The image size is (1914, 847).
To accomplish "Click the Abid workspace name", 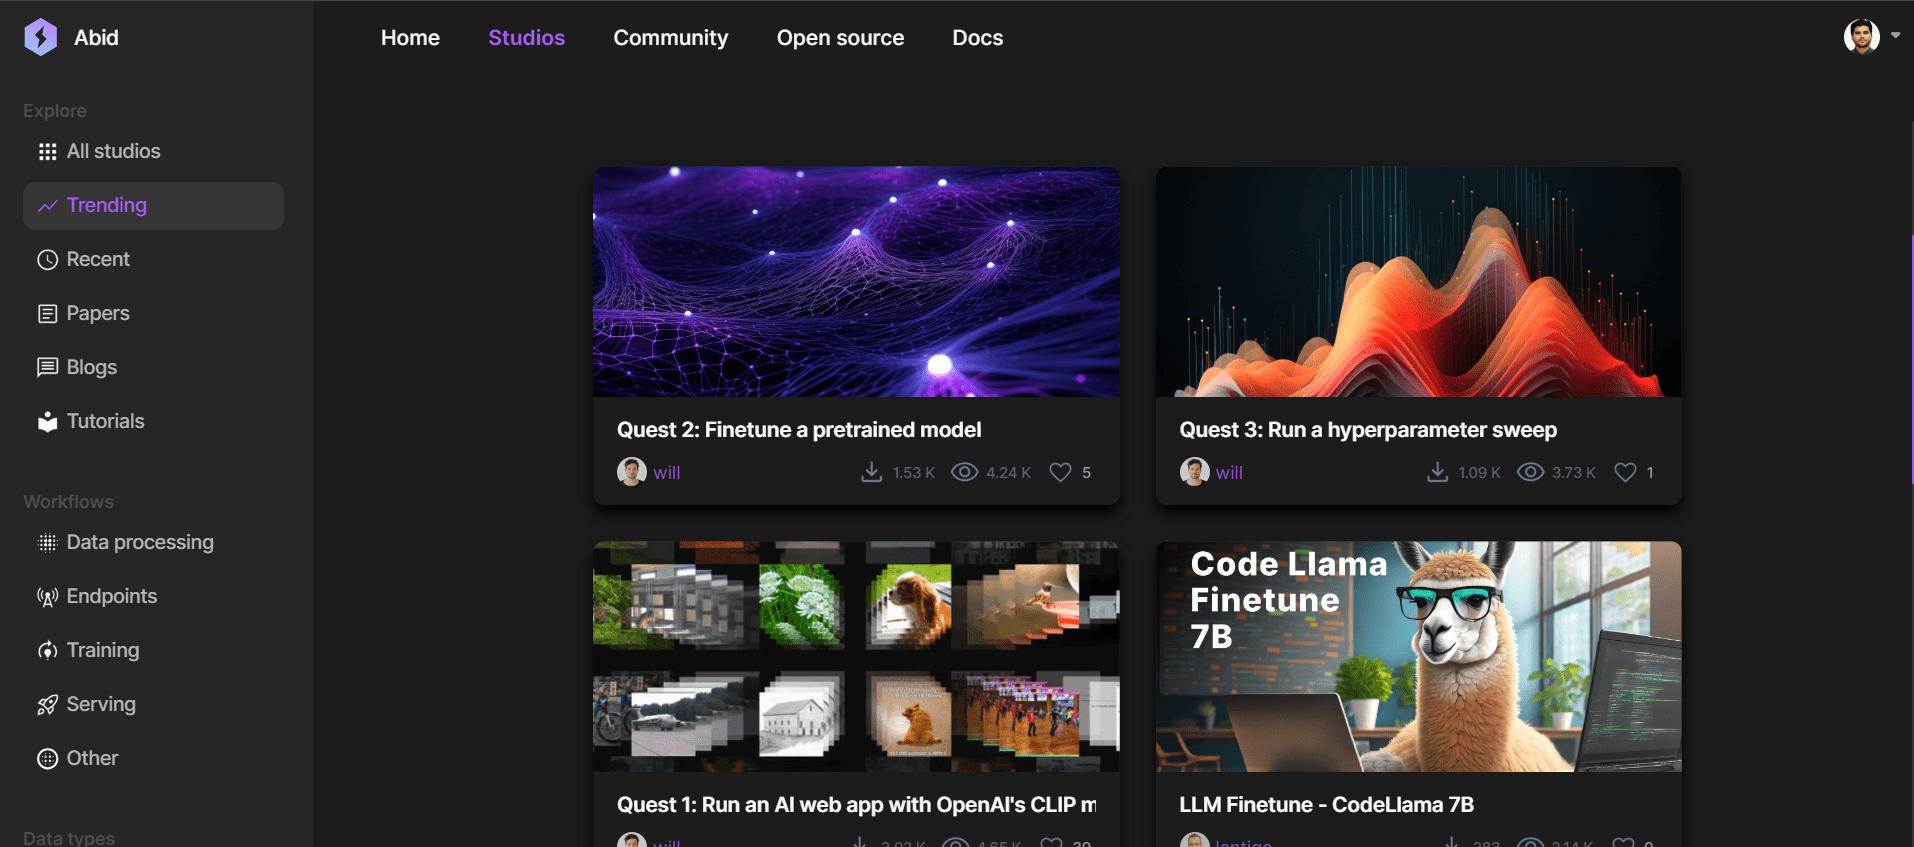I will coord(96,38).
